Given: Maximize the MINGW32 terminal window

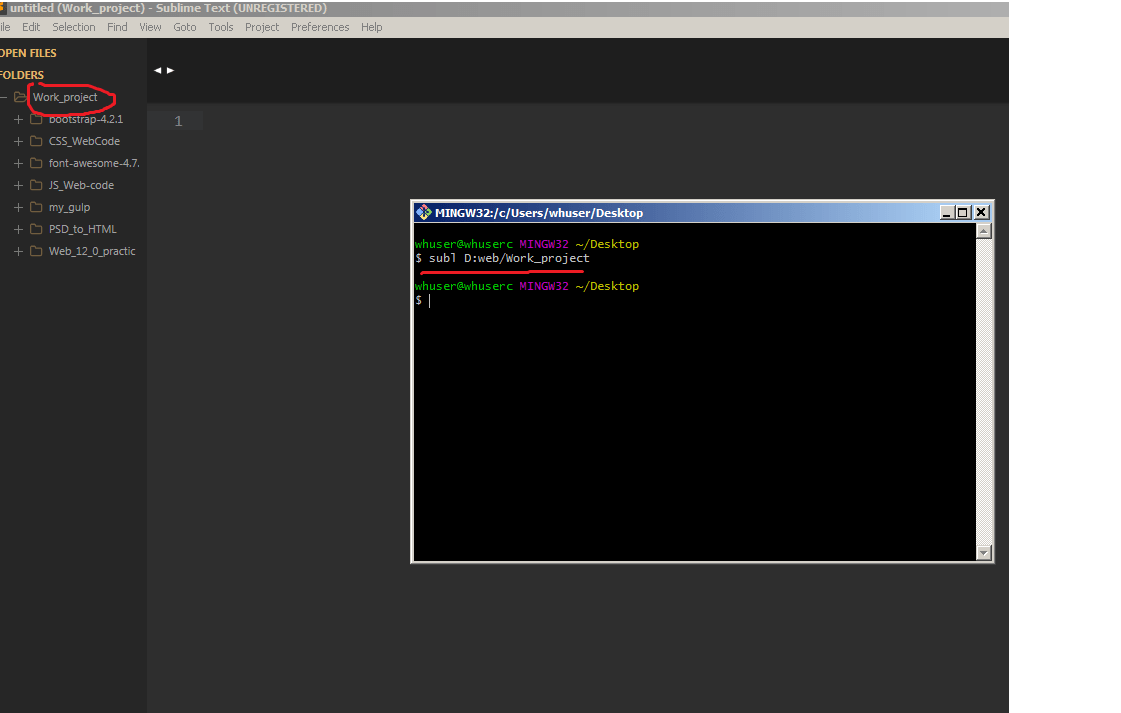Looking at the screenshot, I should click(963, 212).
